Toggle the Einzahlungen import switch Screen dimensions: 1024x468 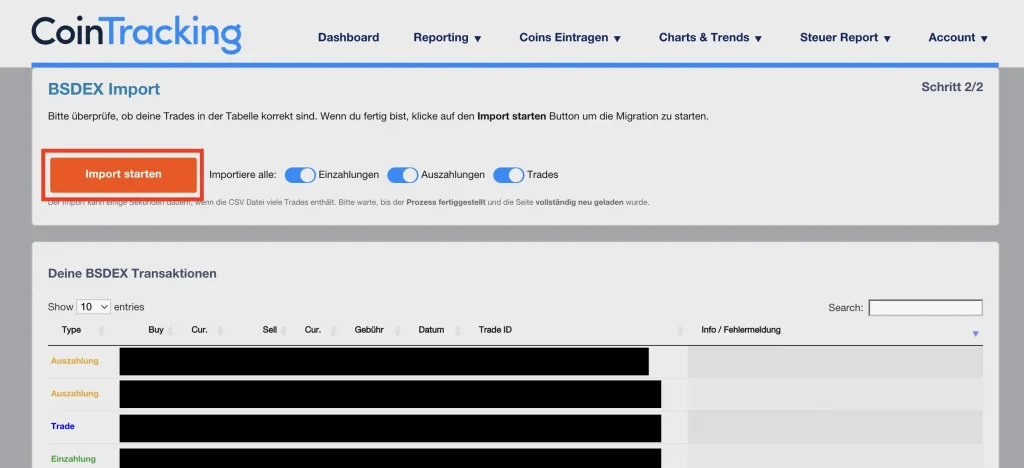click(300, 175)
